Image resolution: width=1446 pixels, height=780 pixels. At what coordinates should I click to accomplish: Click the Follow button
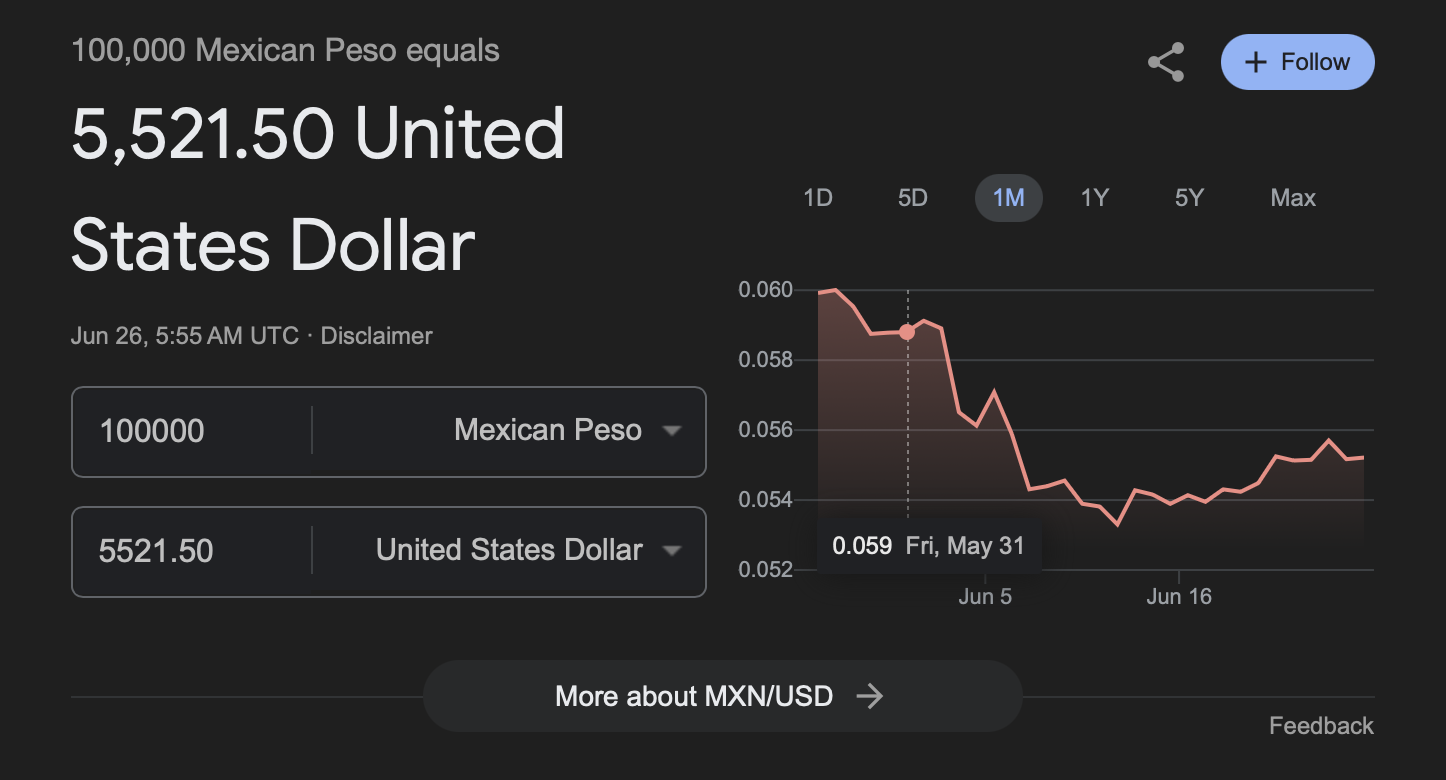[x=1297, y=62]
